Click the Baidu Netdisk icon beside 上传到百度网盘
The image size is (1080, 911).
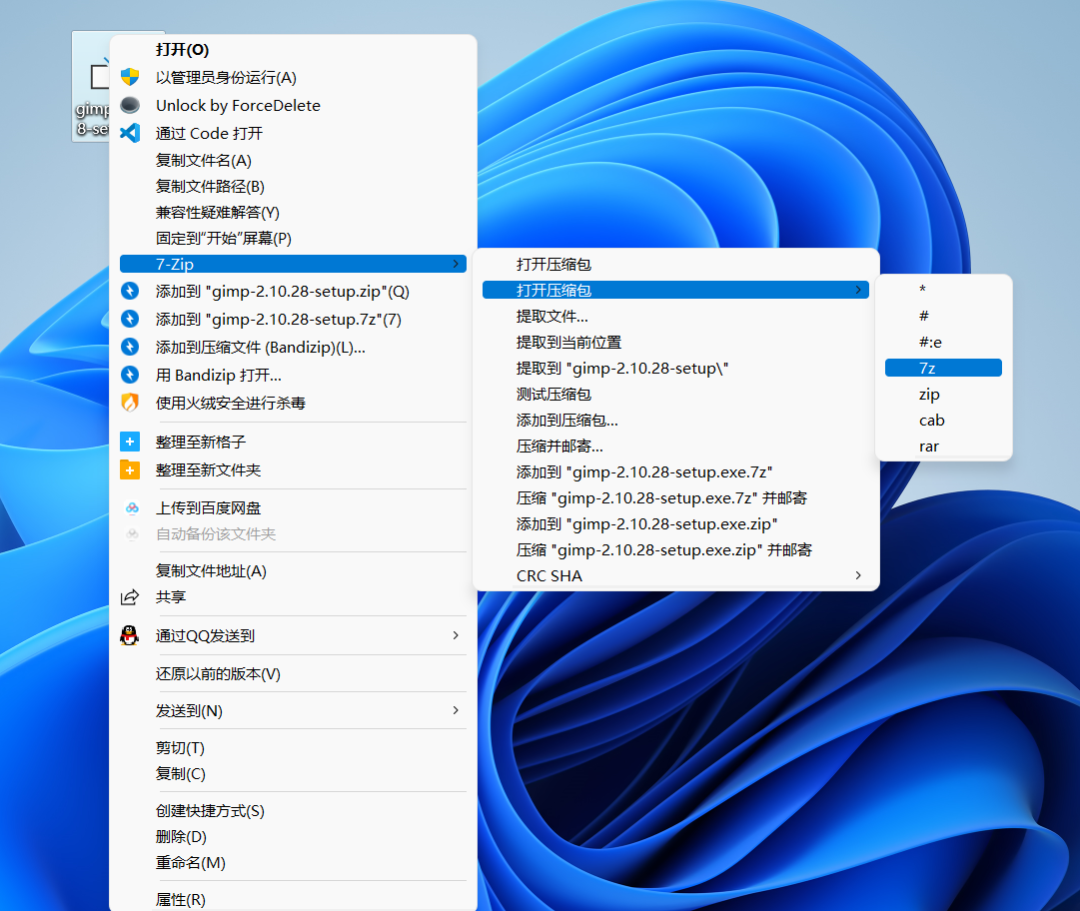(132, 508)
